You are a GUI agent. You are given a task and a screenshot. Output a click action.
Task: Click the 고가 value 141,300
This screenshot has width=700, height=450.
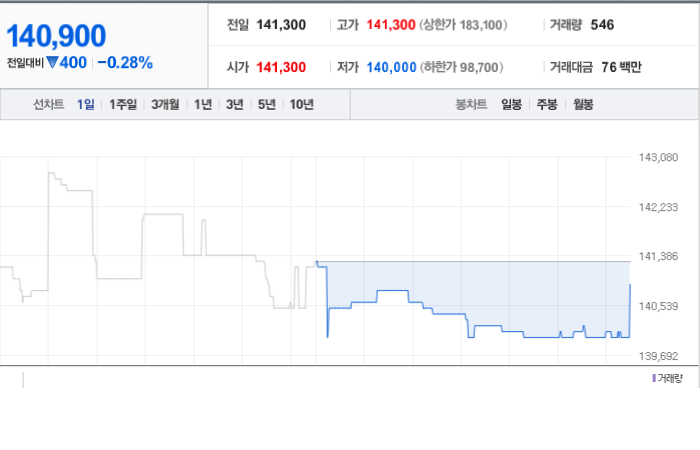[391, 25]
